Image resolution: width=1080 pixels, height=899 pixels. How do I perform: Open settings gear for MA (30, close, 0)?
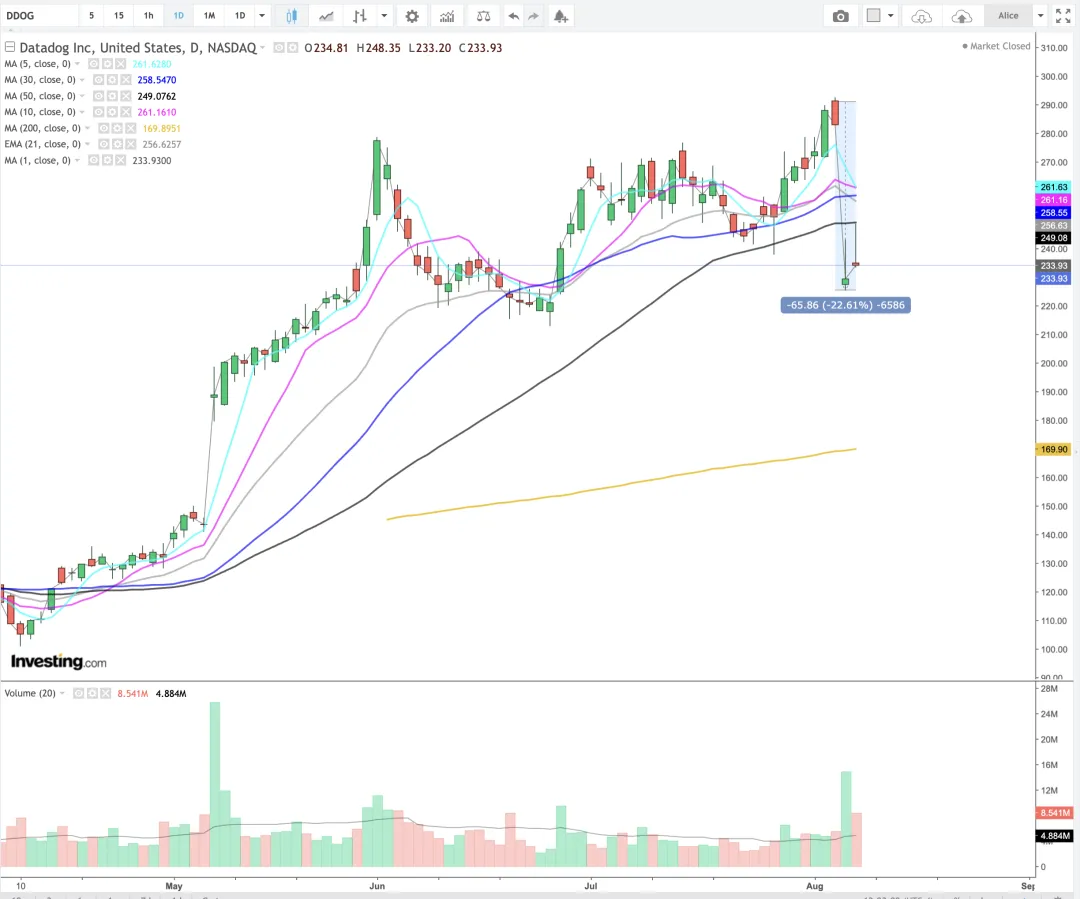[x=112, y=79]
